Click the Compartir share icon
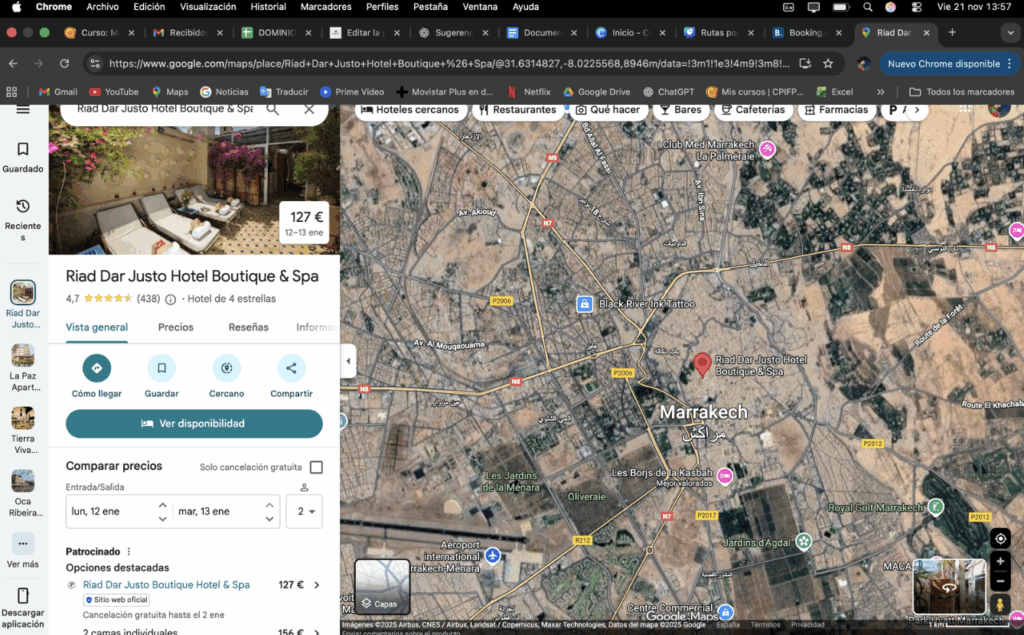The image size is (1024, 635). click(291, 368)
